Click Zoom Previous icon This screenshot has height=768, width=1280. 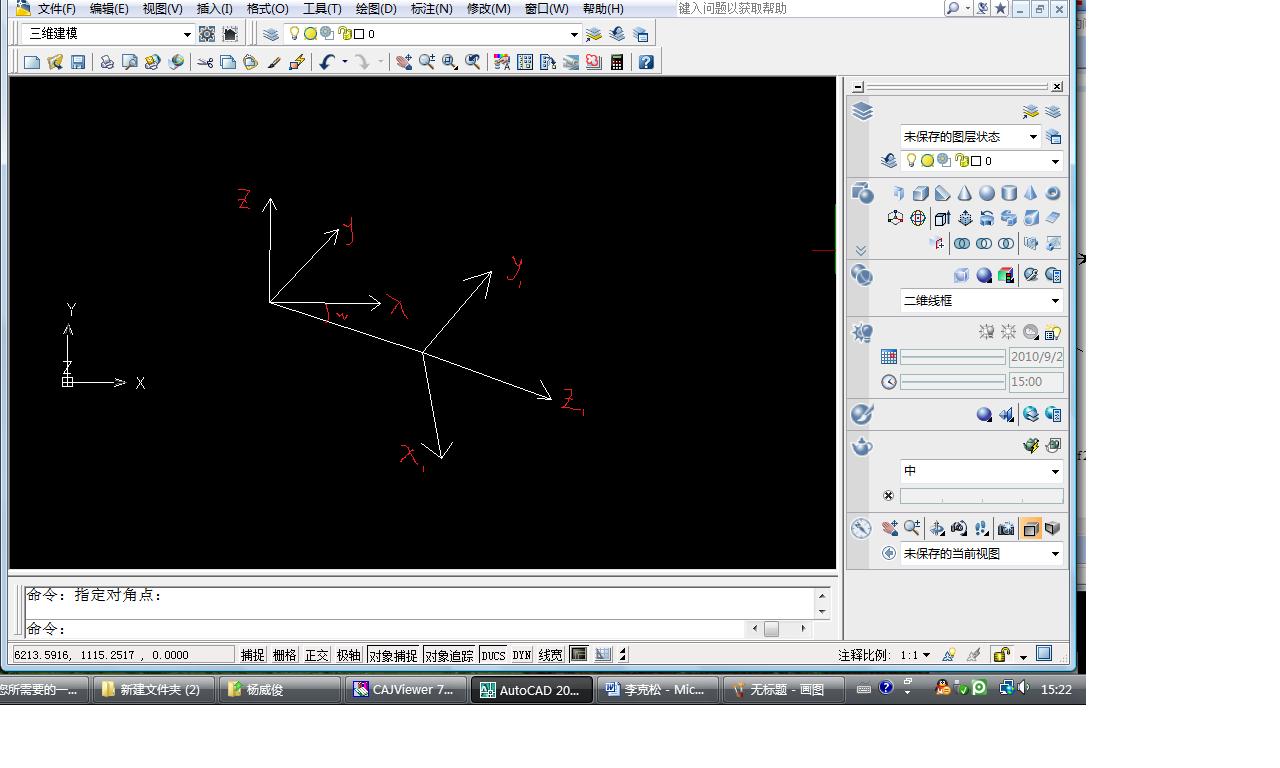click(x=473, y=62)
